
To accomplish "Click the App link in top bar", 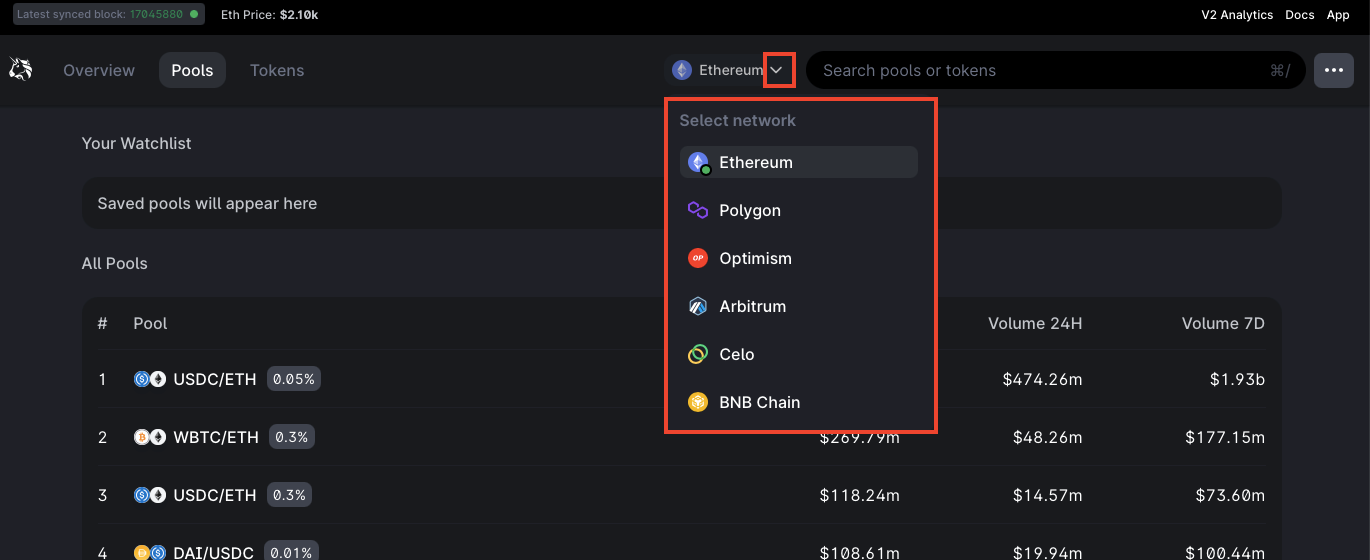I will (x=1338, y=15).
